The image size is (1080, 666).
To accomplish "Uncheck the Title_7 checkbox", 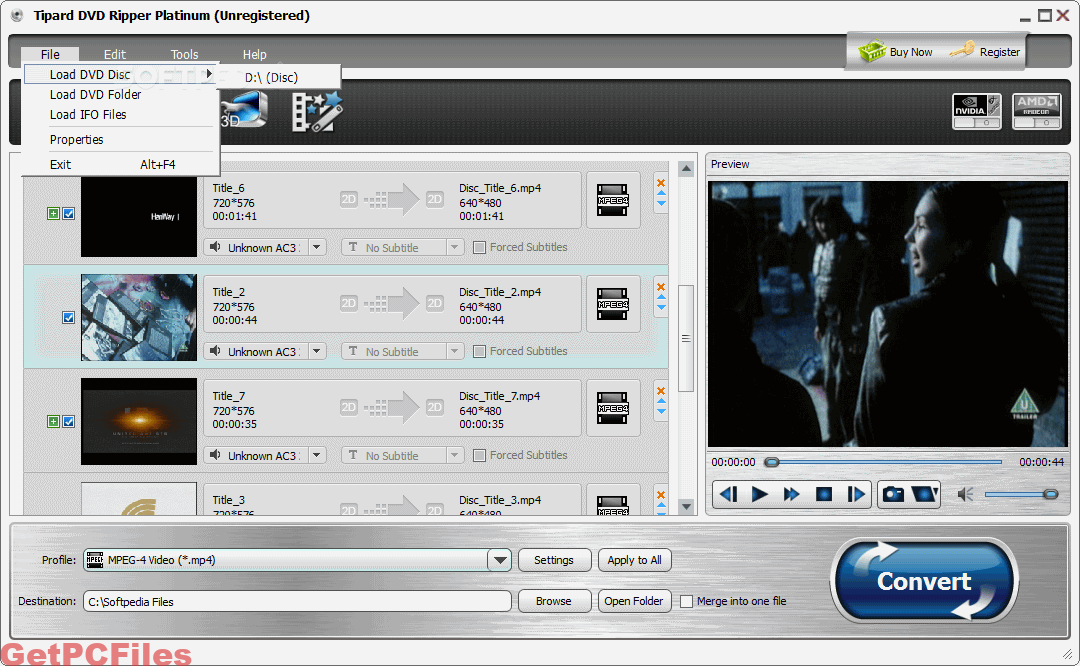I will click(x=69, y=422).
